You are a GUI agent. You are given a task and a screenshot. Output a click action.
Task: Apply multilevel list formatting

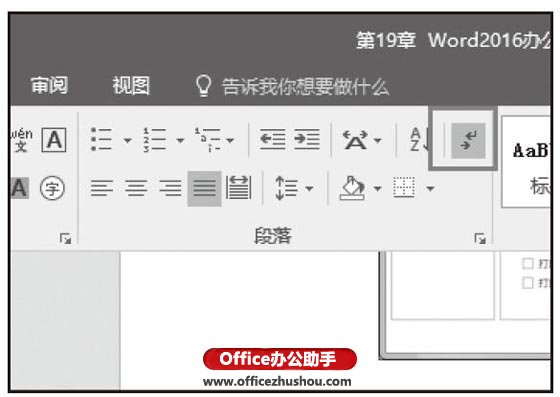(207, 140)
